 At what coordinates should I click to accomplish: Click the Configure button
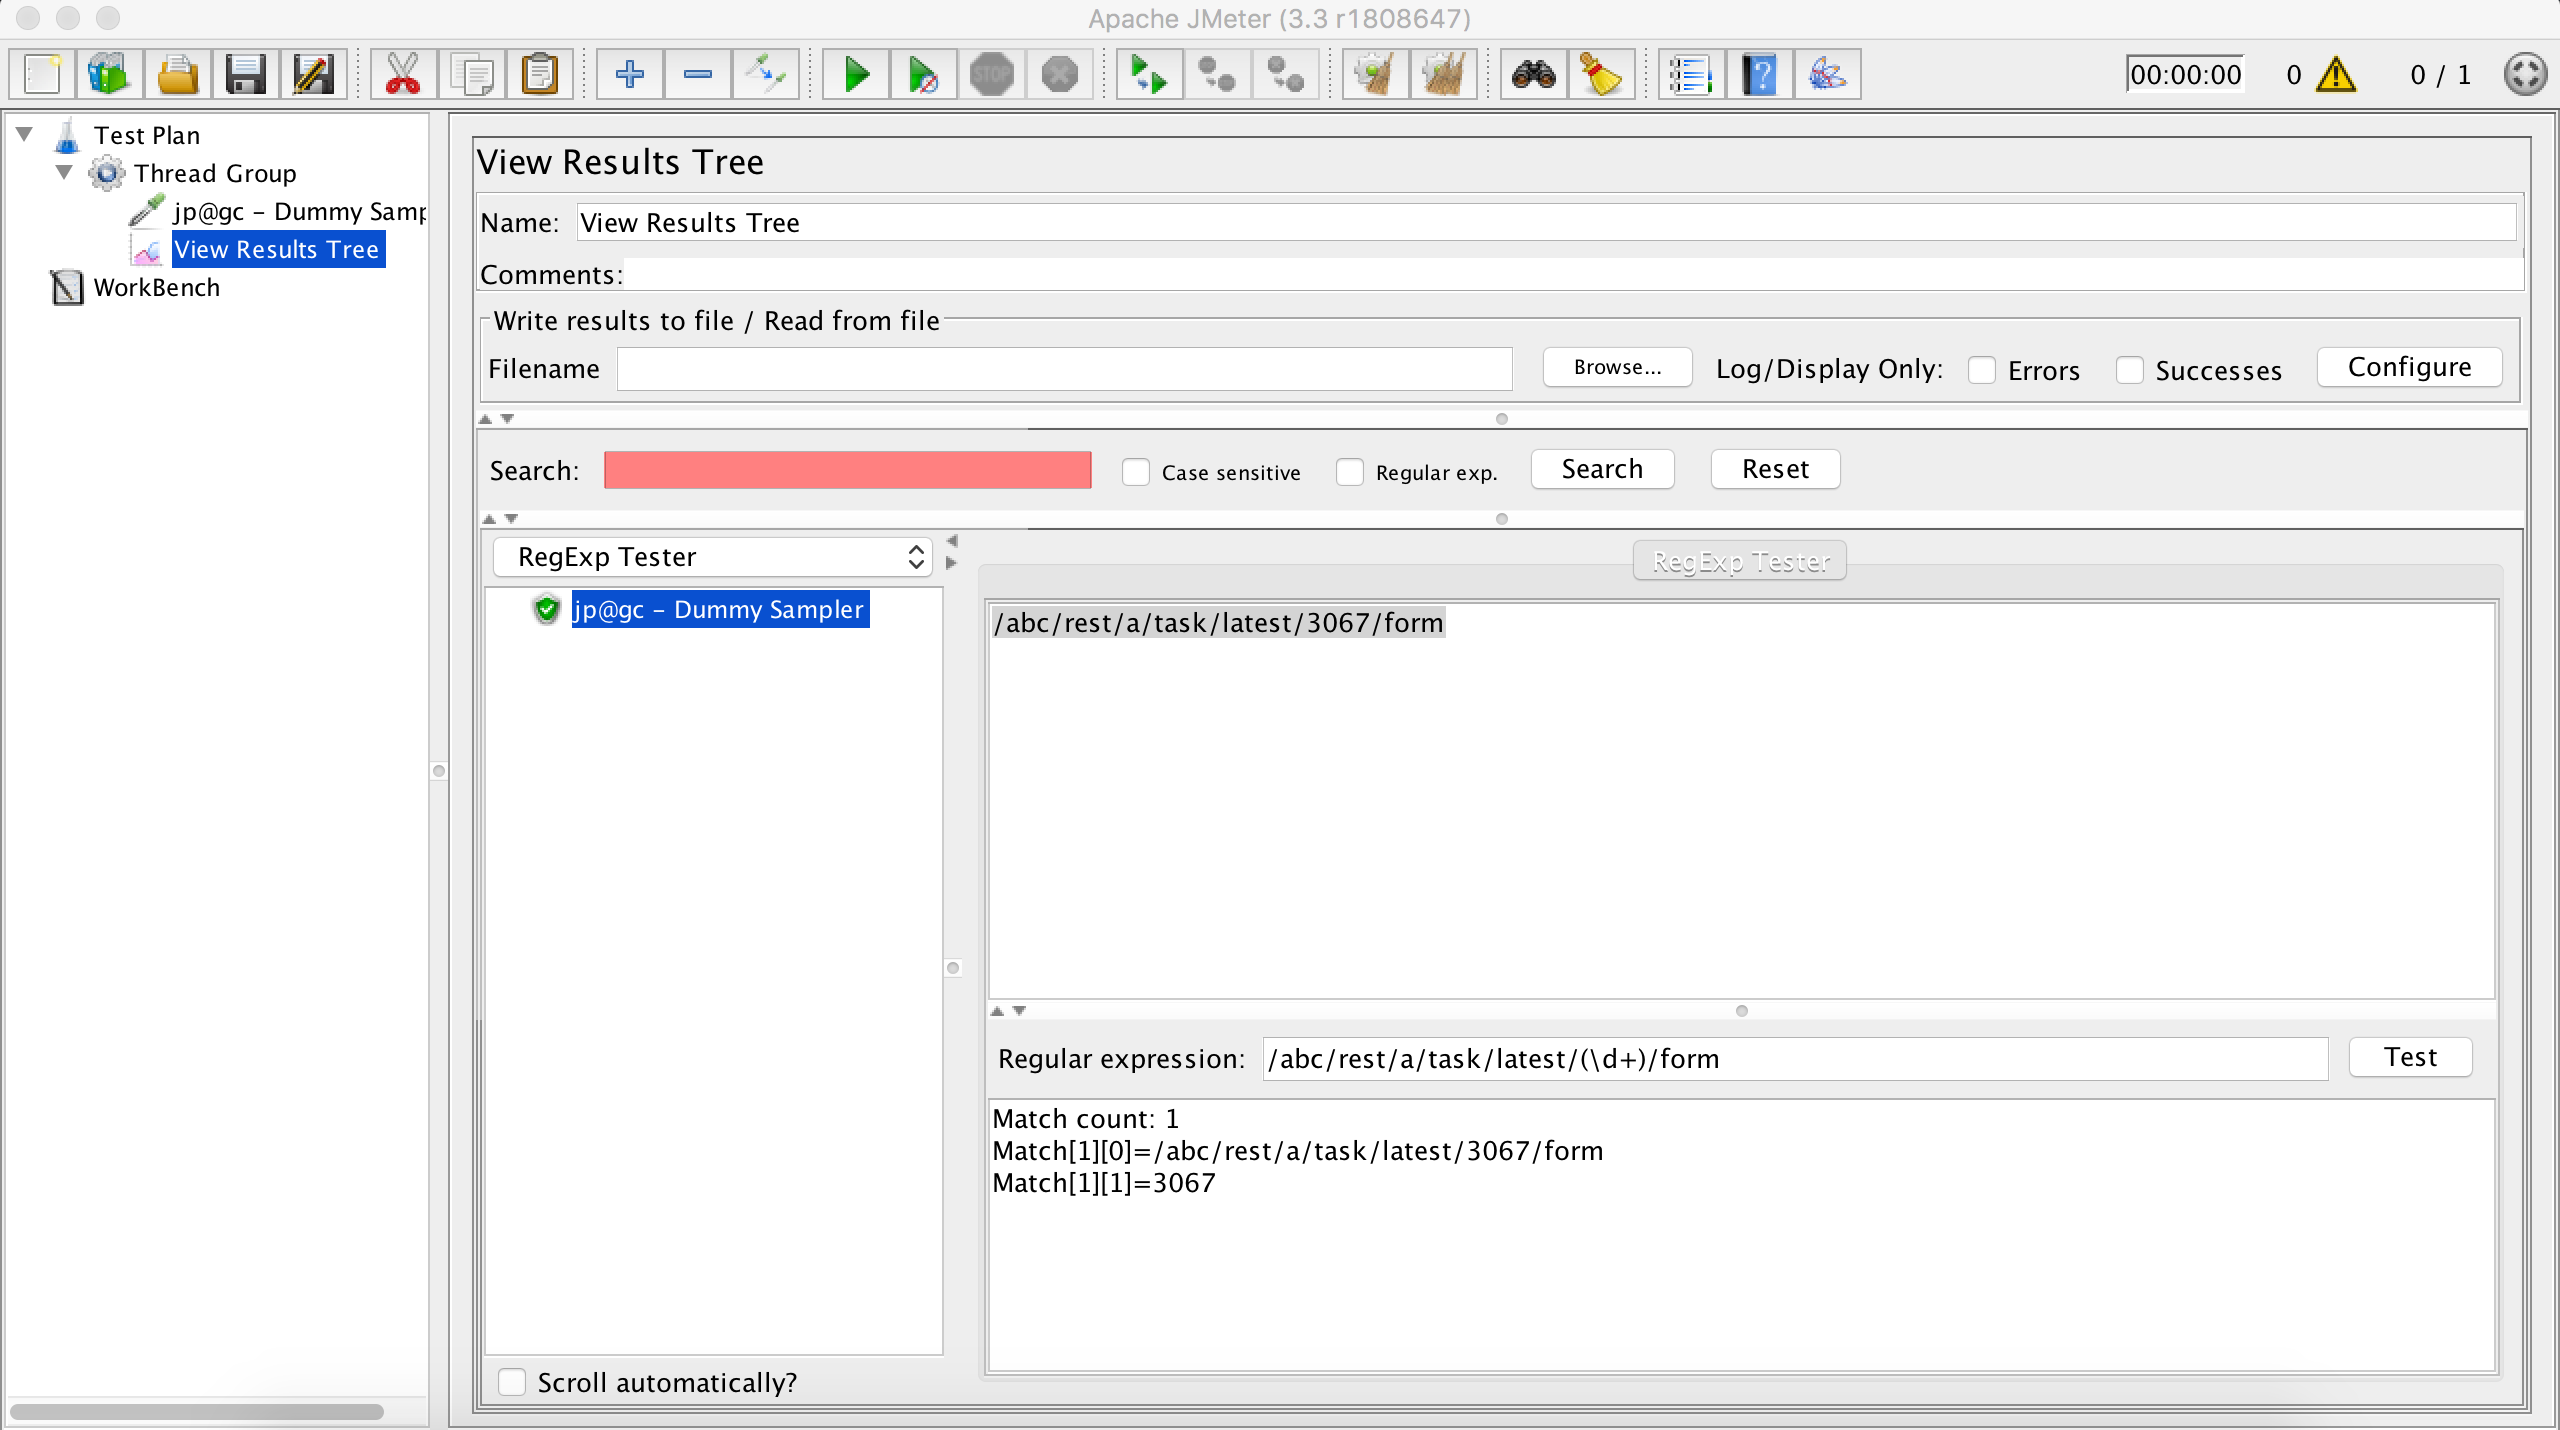coord(2409,367)
